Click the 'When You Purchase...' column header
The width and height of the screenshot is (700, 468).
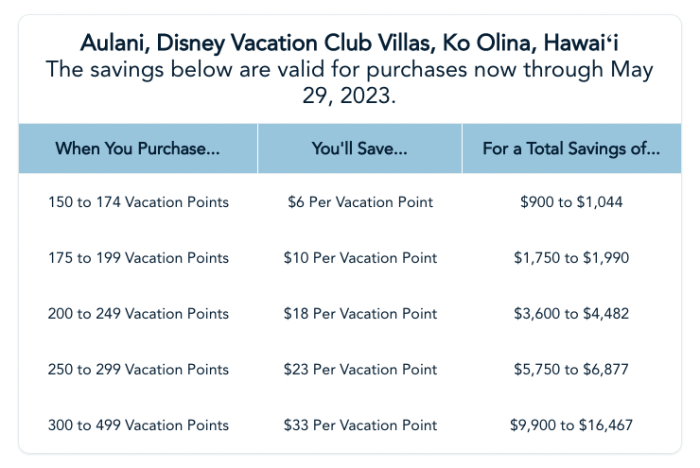pos(138,149)
